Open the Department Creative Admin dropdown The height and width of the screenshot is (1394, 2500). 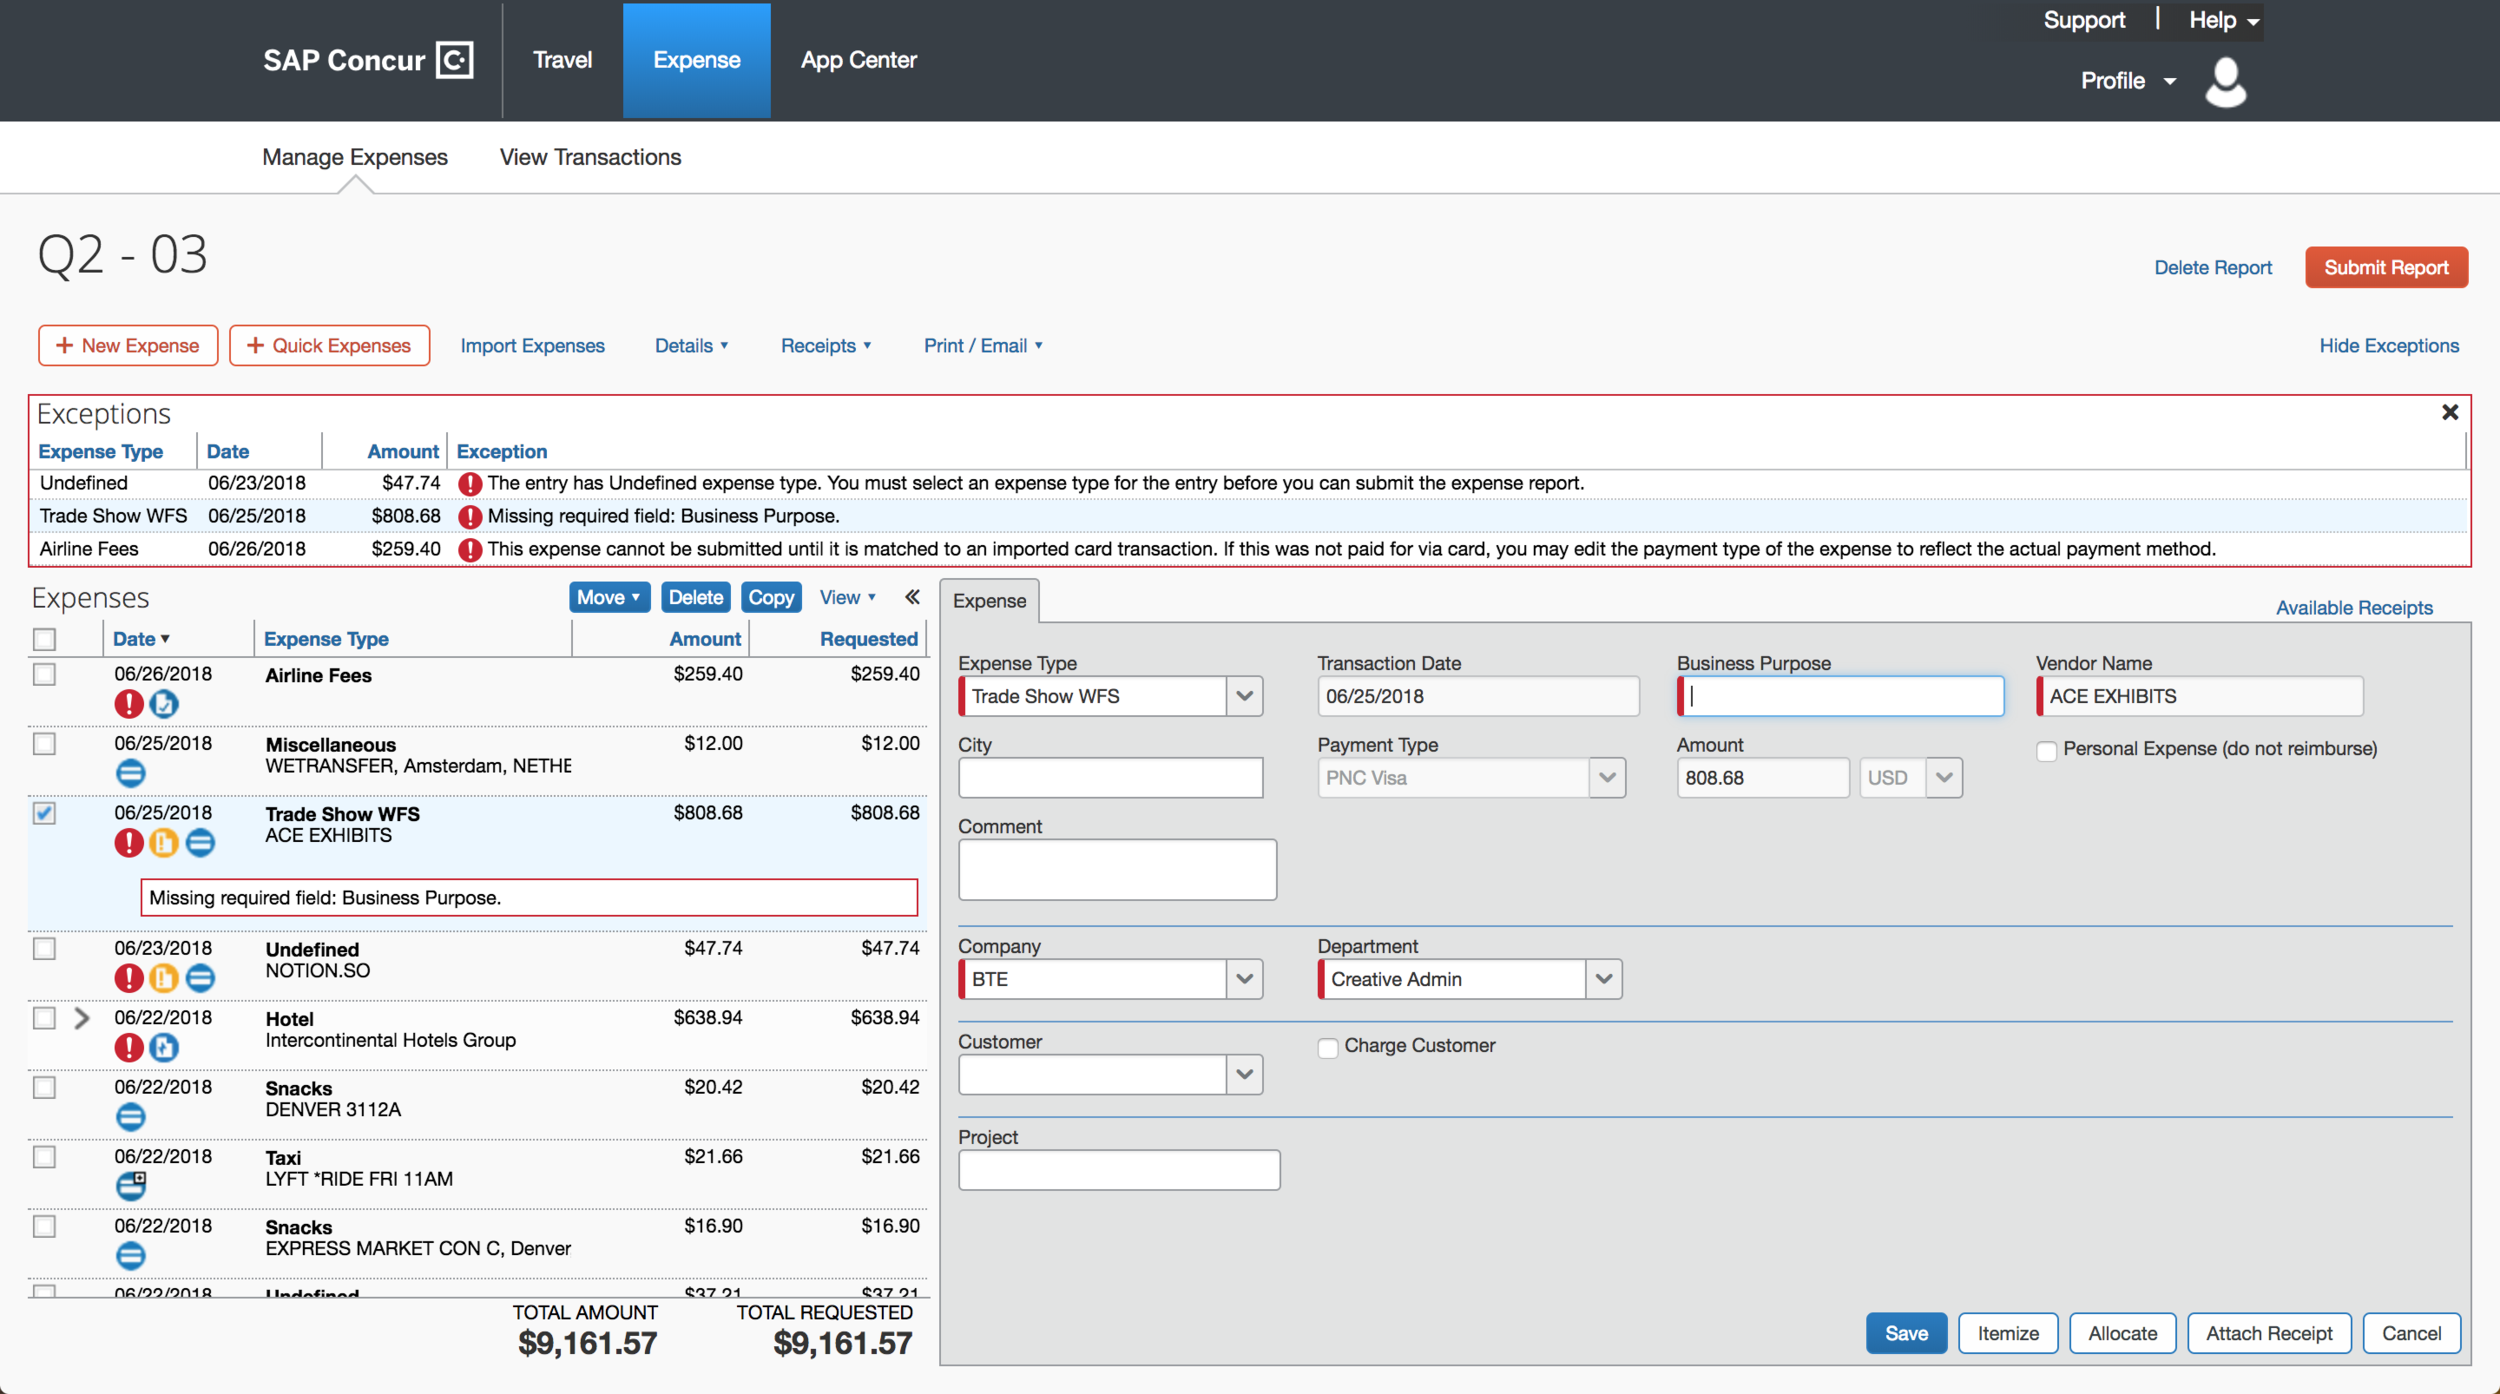pos(1604,979)
